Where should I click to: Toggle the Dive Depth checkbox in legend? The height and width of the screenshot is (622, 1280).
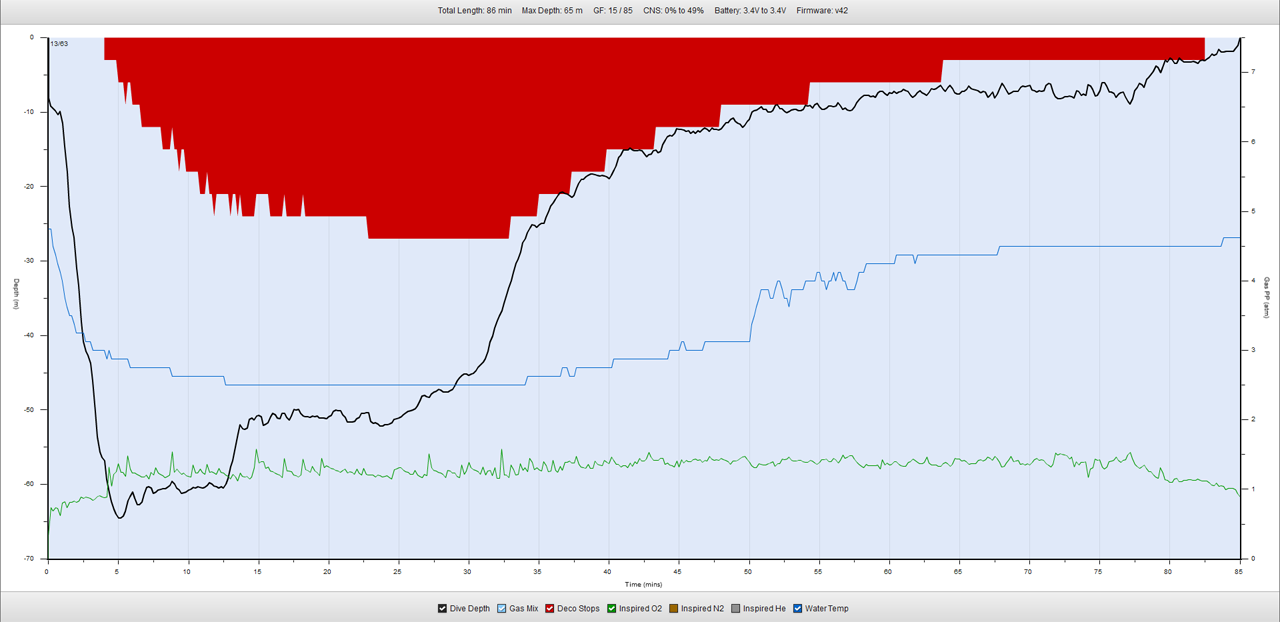pos(443,608)
